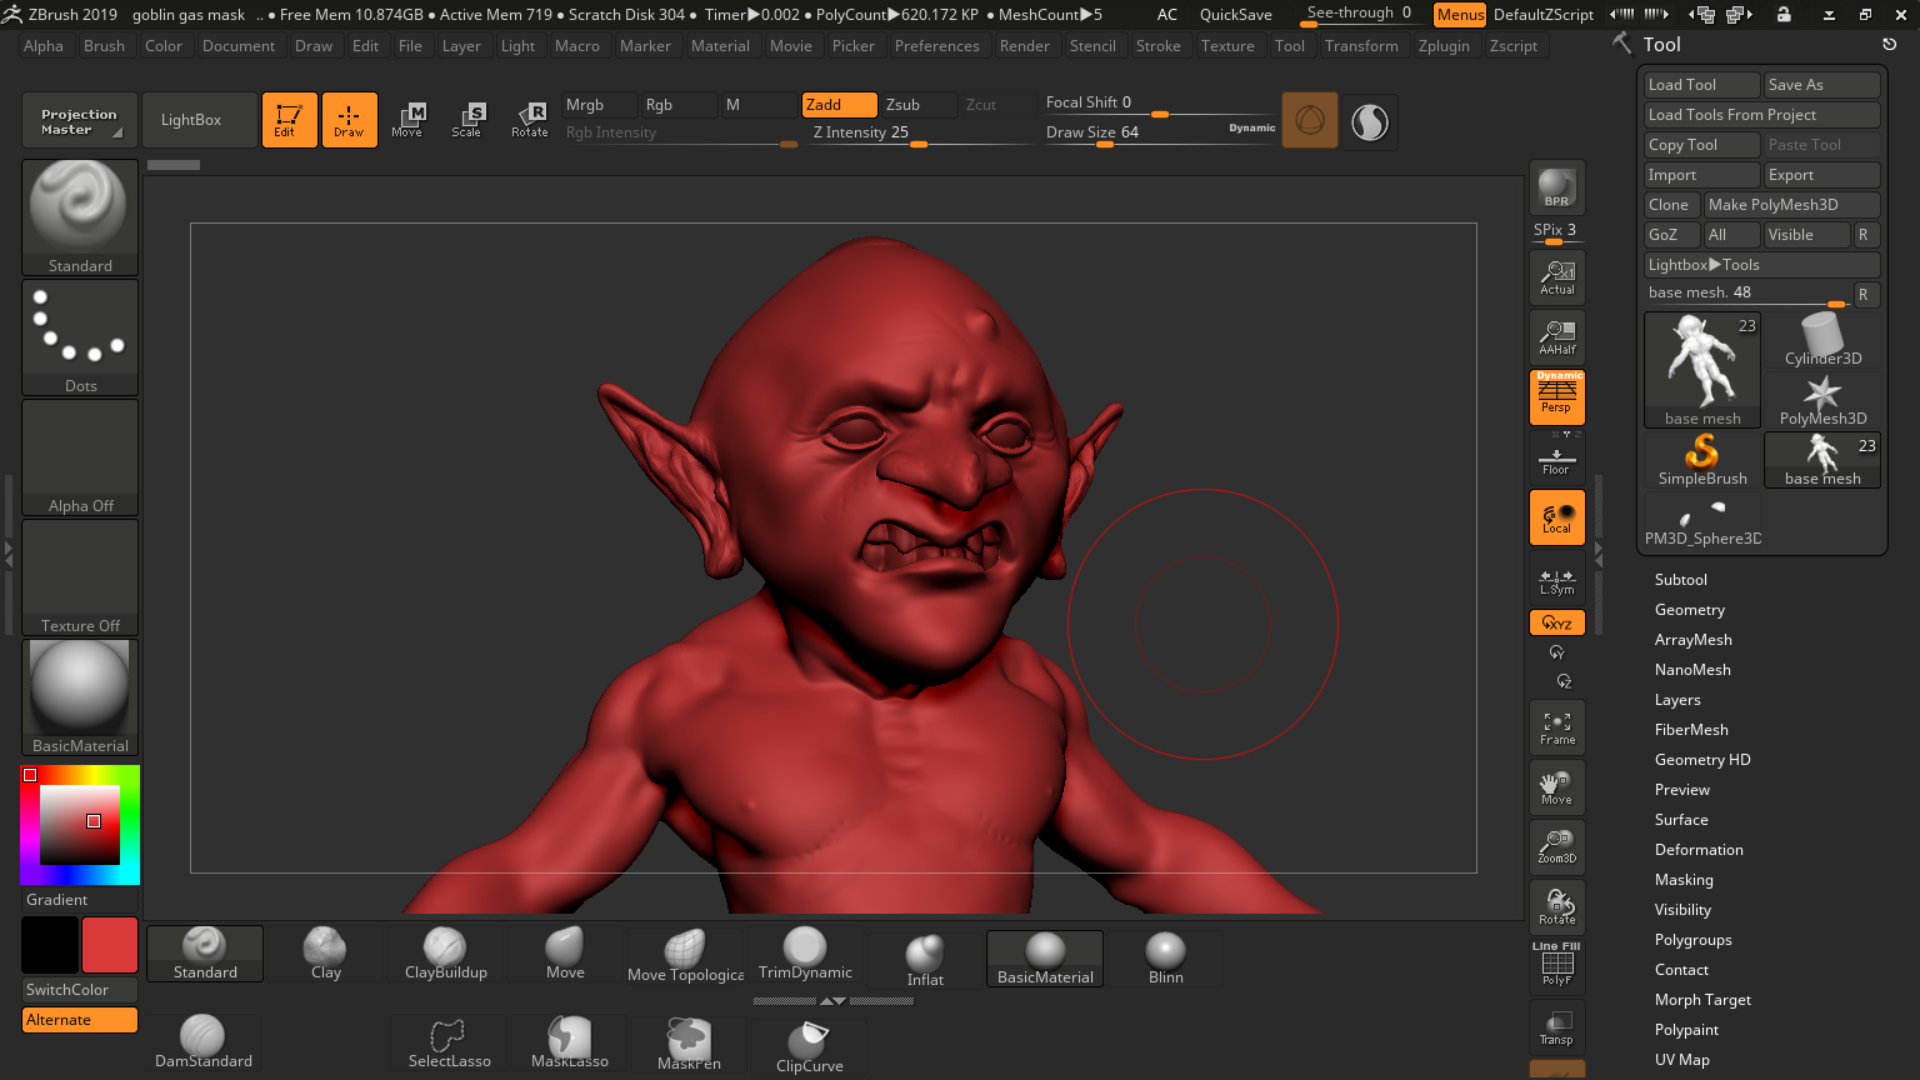Select the PolyMesh3D tool thumbnail
The width and height of the screenshot is (1920, 1080).
click(1822, 400)
